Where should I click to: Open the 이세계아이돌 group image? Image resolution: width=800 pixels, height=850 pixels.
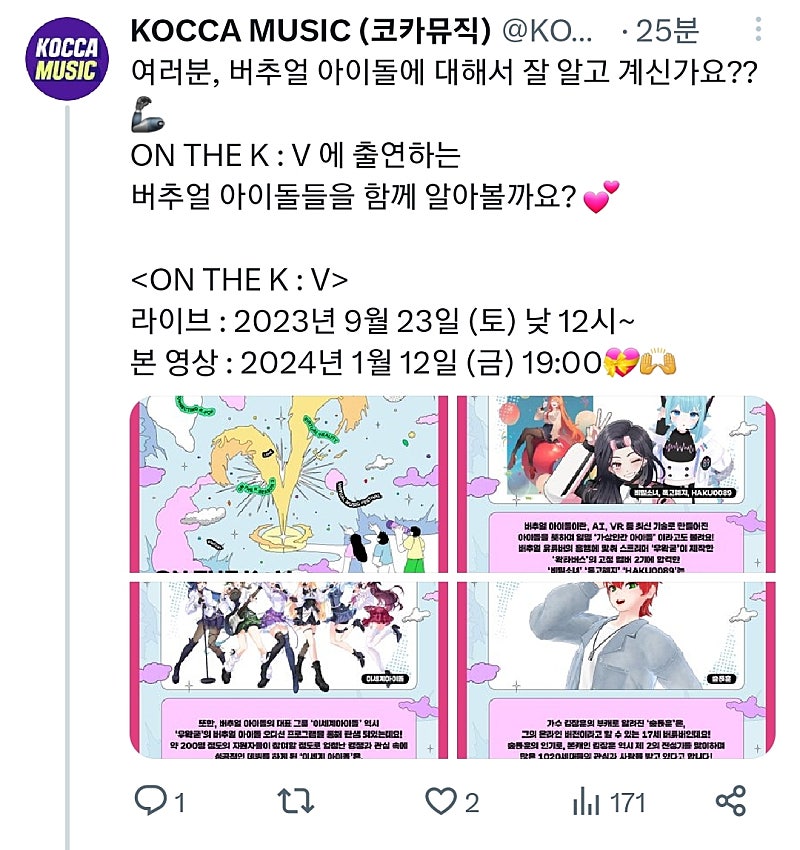pyautogui.click(x=289, y=670)
